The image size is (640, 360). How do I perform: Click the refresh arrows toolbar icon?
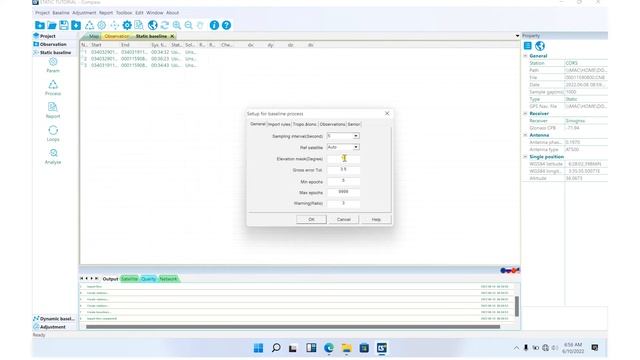(x=164, y=25)
